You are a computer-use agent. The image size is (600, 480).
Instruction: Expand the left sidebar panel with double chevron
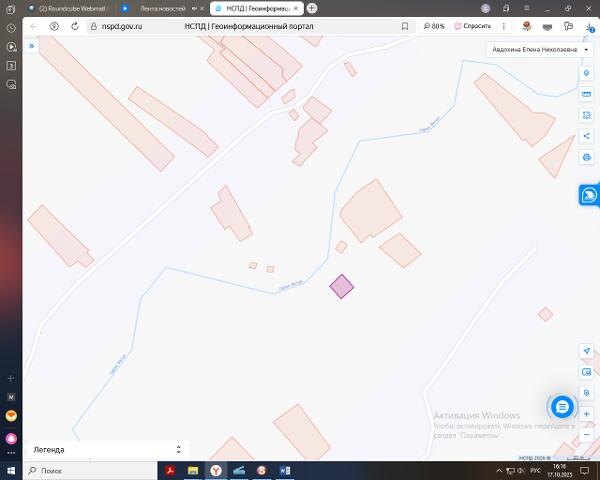point(31,46)
